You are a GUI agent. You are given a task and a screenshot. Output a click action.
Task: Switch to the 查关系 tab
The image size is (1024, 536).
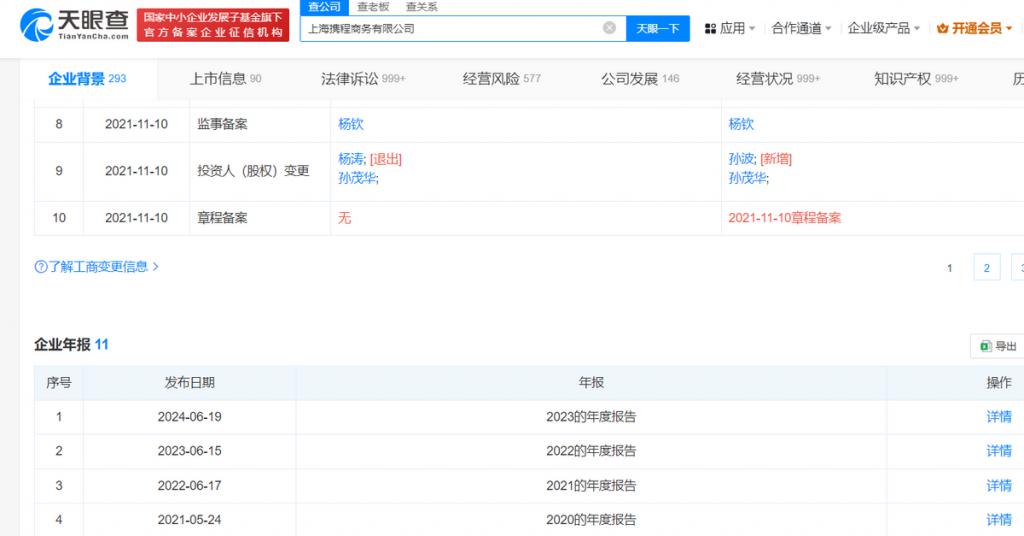click(x=421, y=6)
